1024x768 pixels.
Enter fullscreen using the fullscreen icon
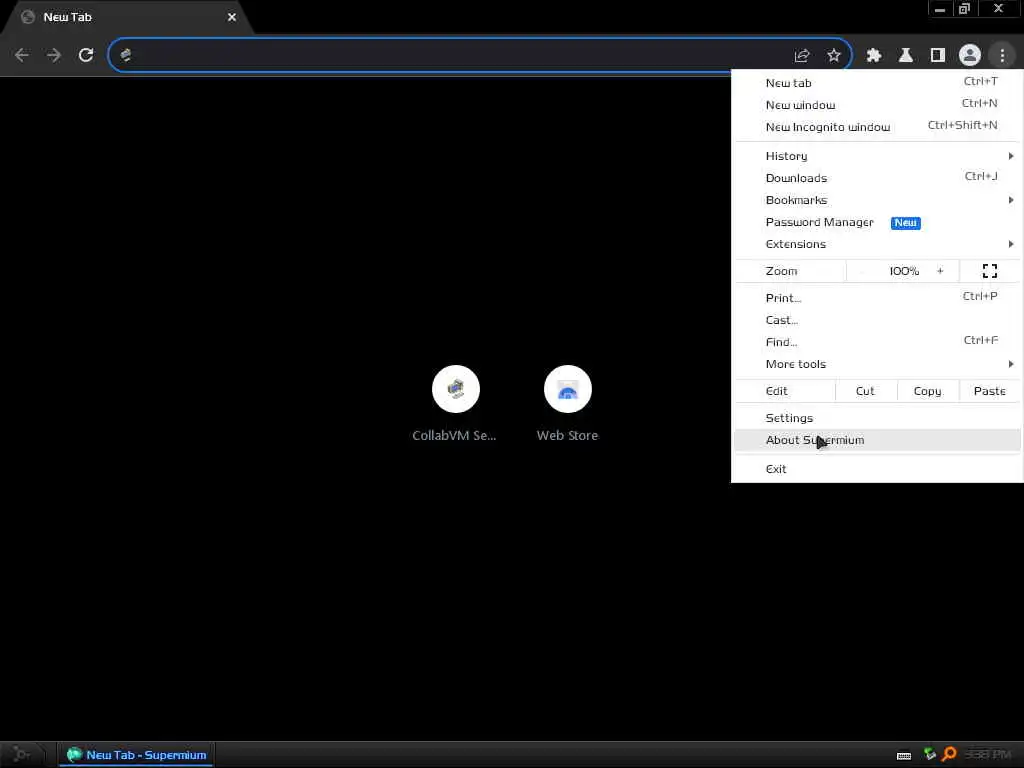pyautogui.click(x=989, y=271)
